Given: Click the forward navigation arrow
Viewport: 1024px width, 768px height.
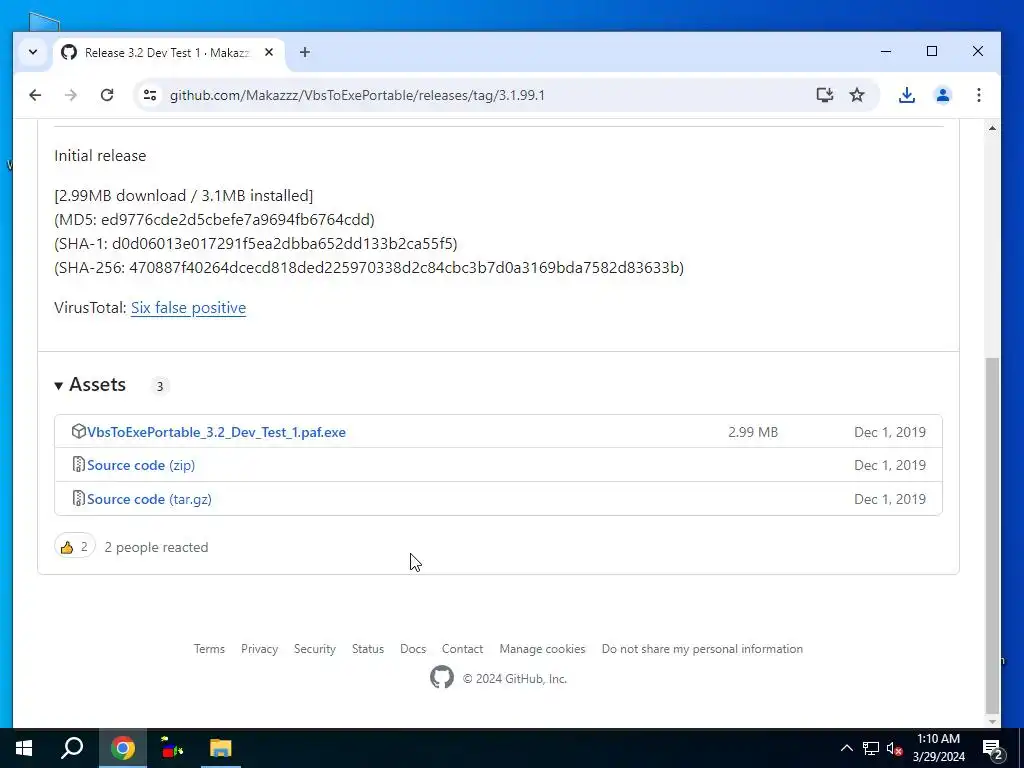Looking at the screenshot, I should (71, 95).
